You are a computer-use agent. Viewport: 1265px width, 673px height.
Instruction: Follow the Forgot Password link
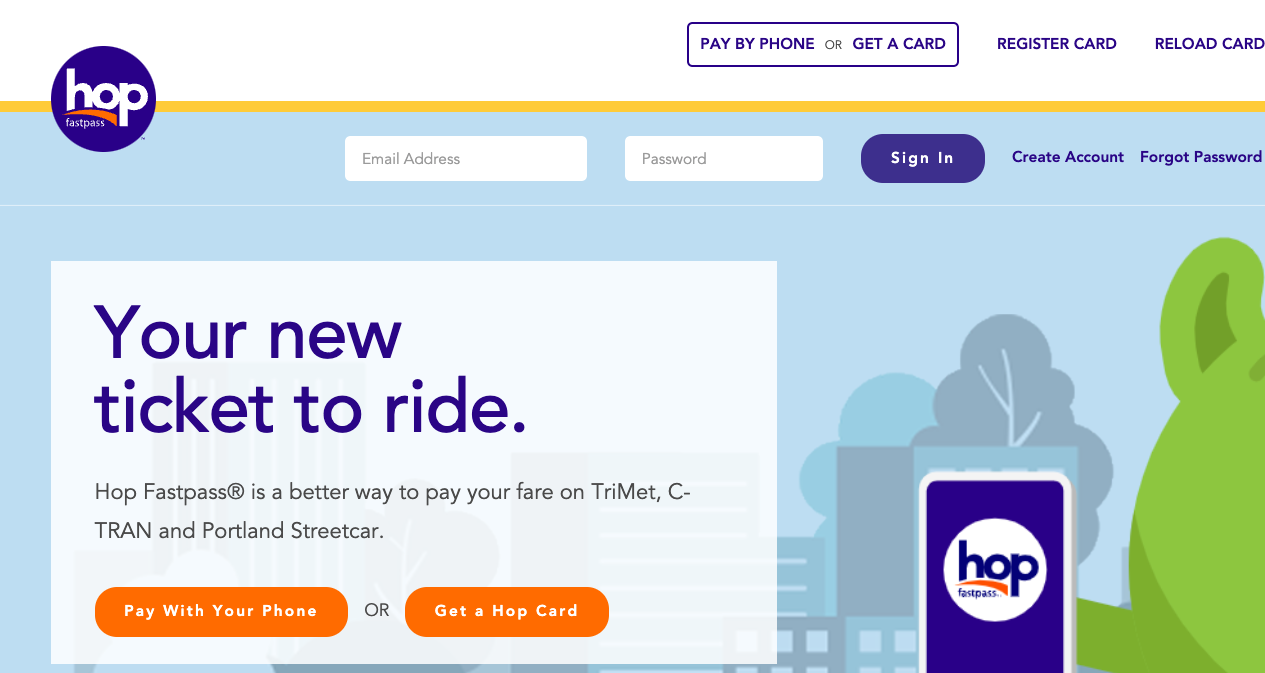(1200, 157)
